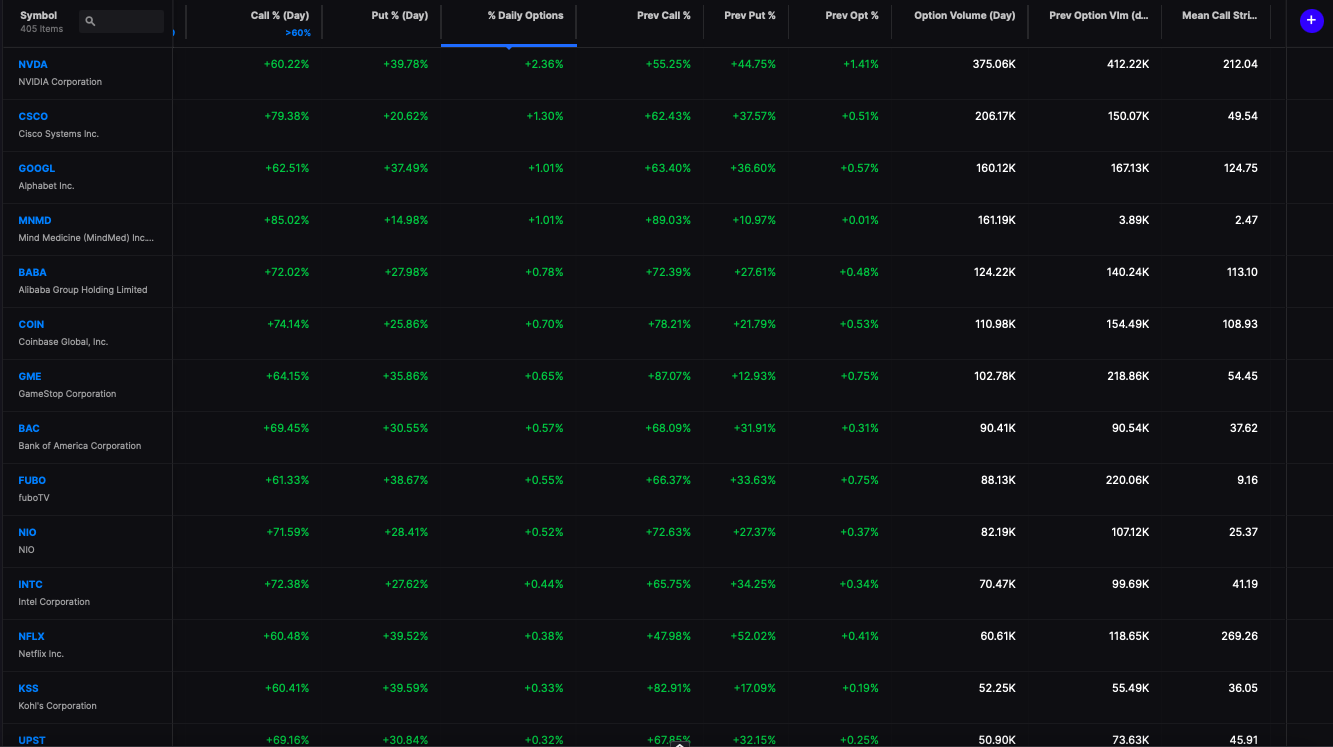This screenshot has height=747, width=1333.
Task: Select GOOGL mean call strike 124.75
Action: pos(1241,168)
